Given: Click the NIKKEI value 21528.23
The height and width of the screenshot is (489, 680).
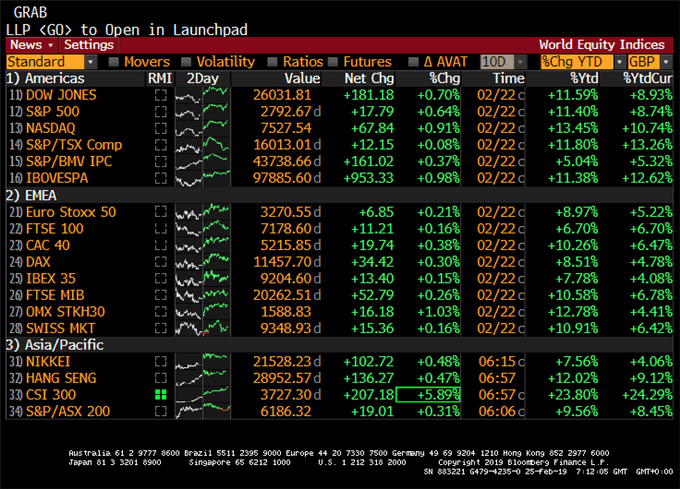Looking at the screenshot, I should coord(282,362).
